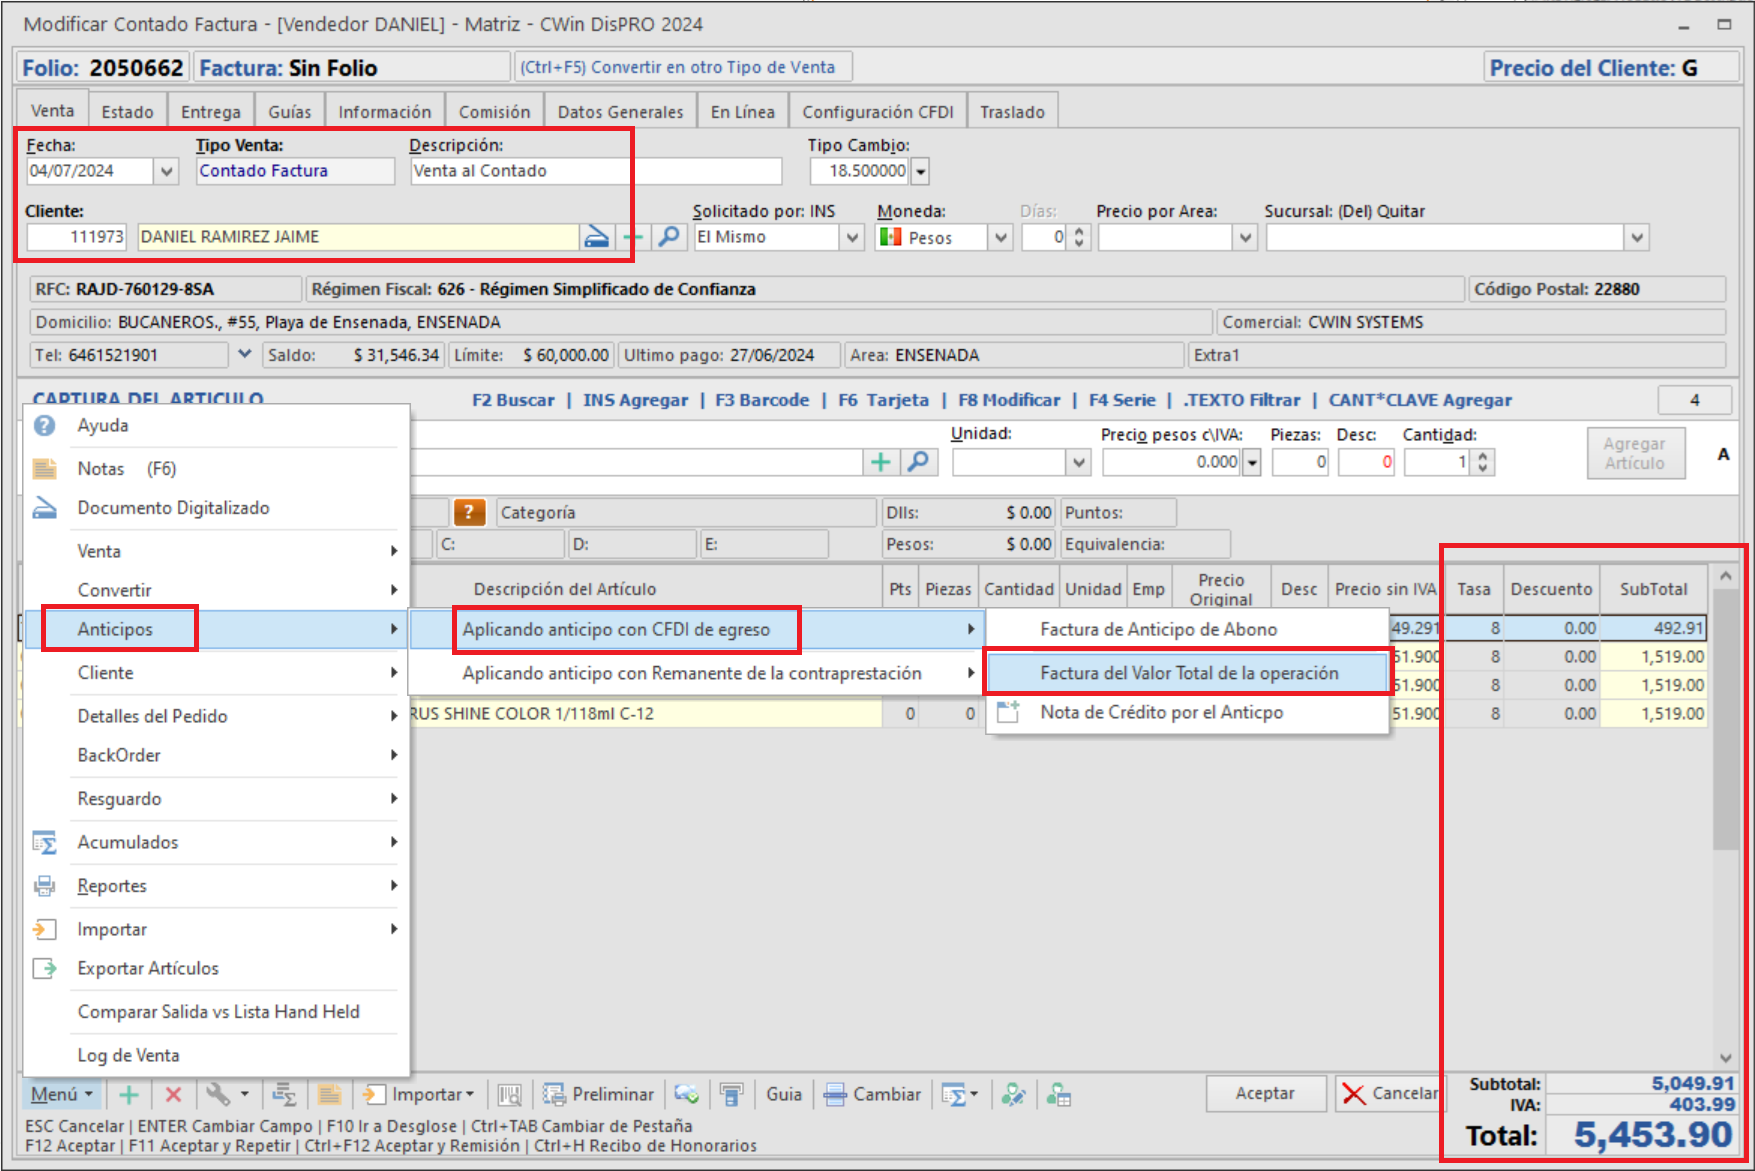Click the barcode search icon in bottom toolbar
Viewport: 1755px width, 1171px height.
point(510,1094)
